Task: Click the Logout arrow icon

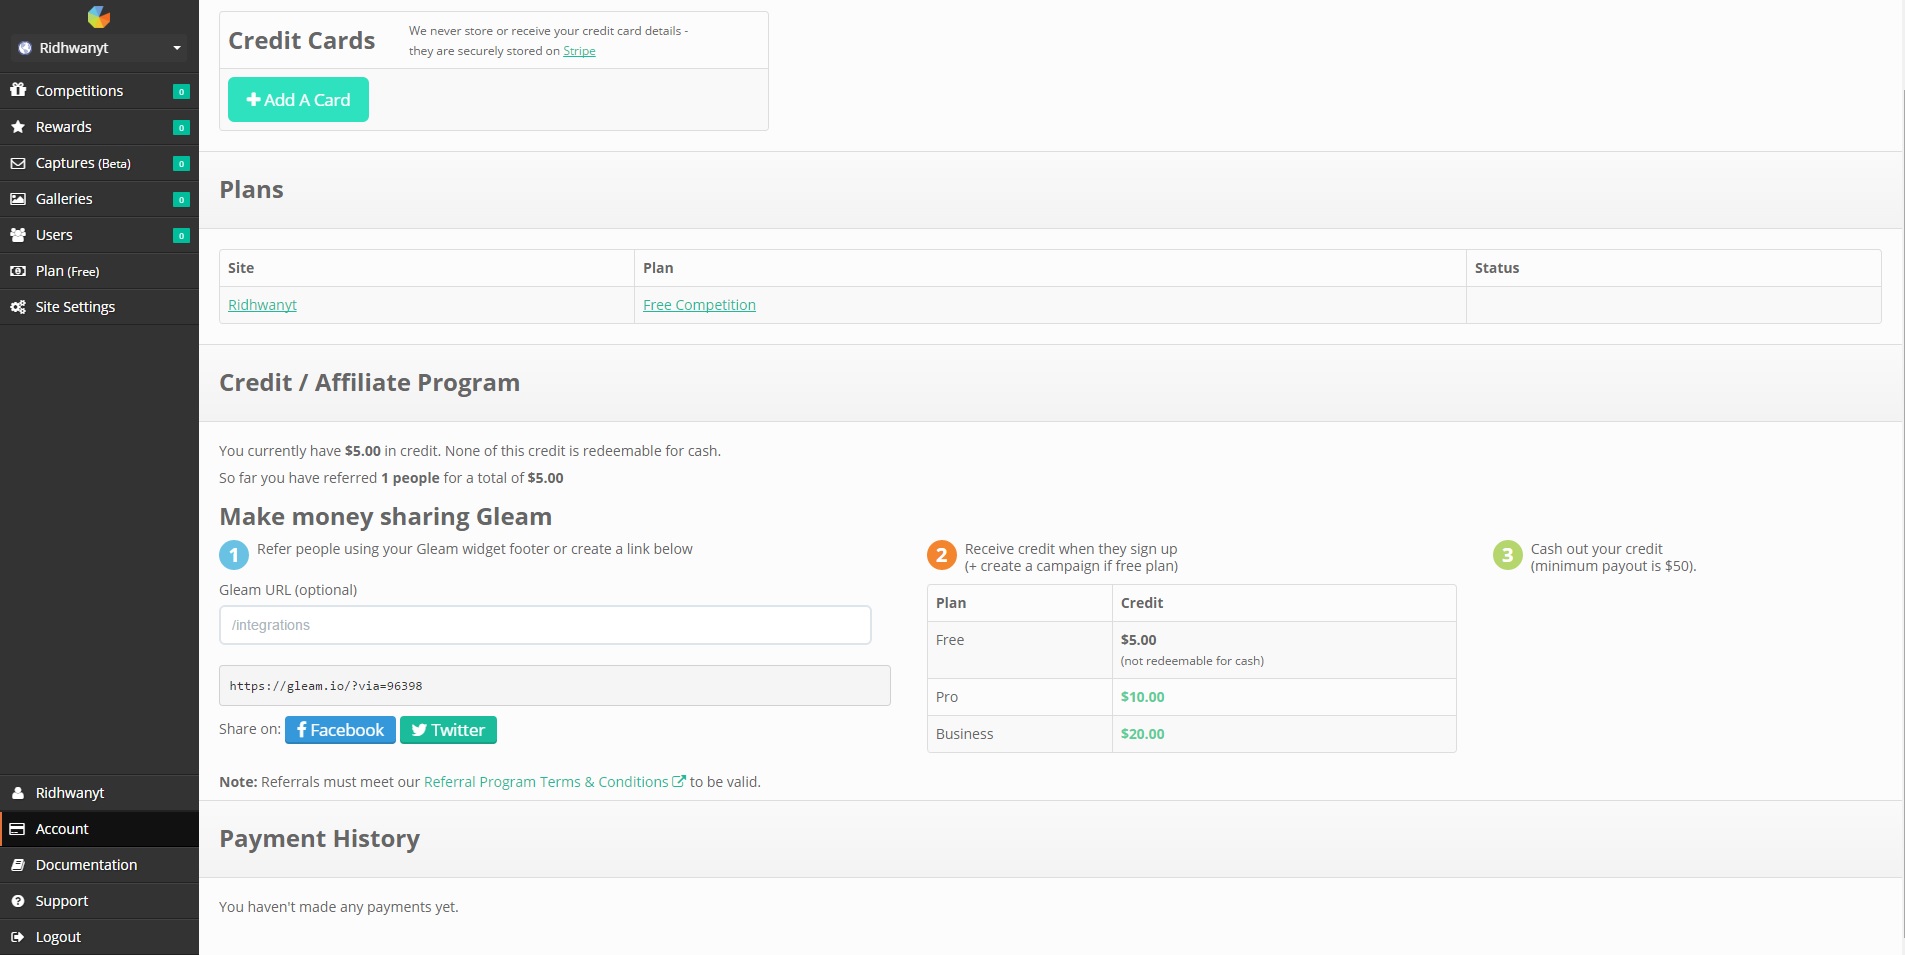Action: tap(18, 937)
